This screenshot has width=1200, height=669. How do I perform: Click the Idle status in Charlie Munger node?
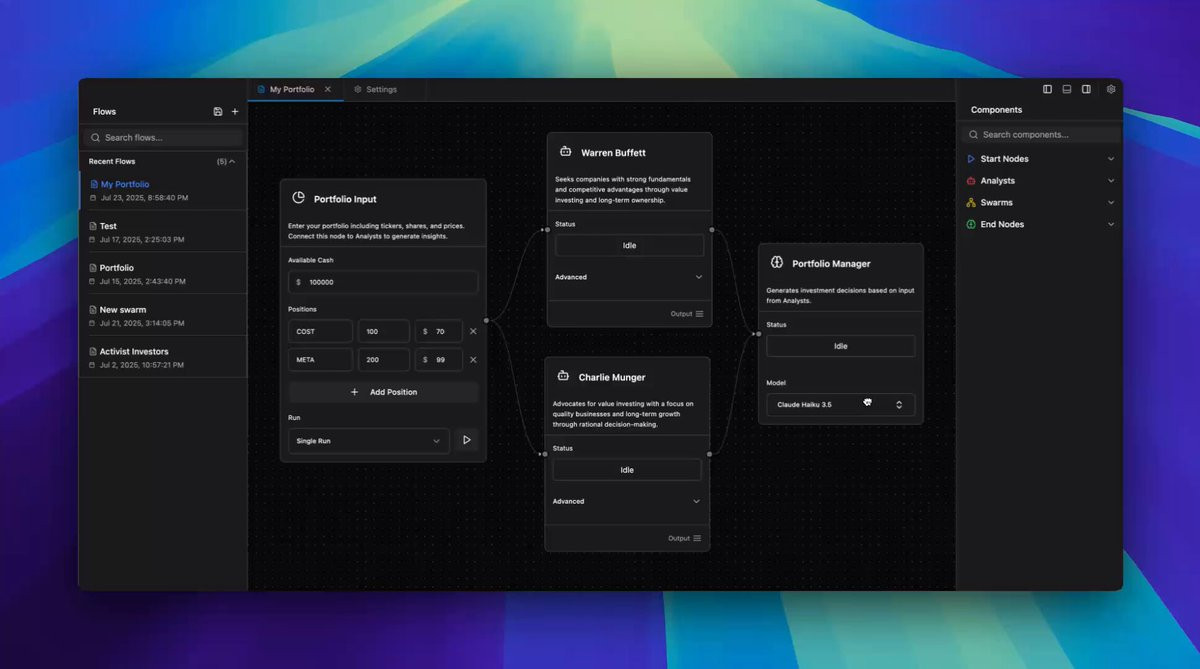coord(627,470)
